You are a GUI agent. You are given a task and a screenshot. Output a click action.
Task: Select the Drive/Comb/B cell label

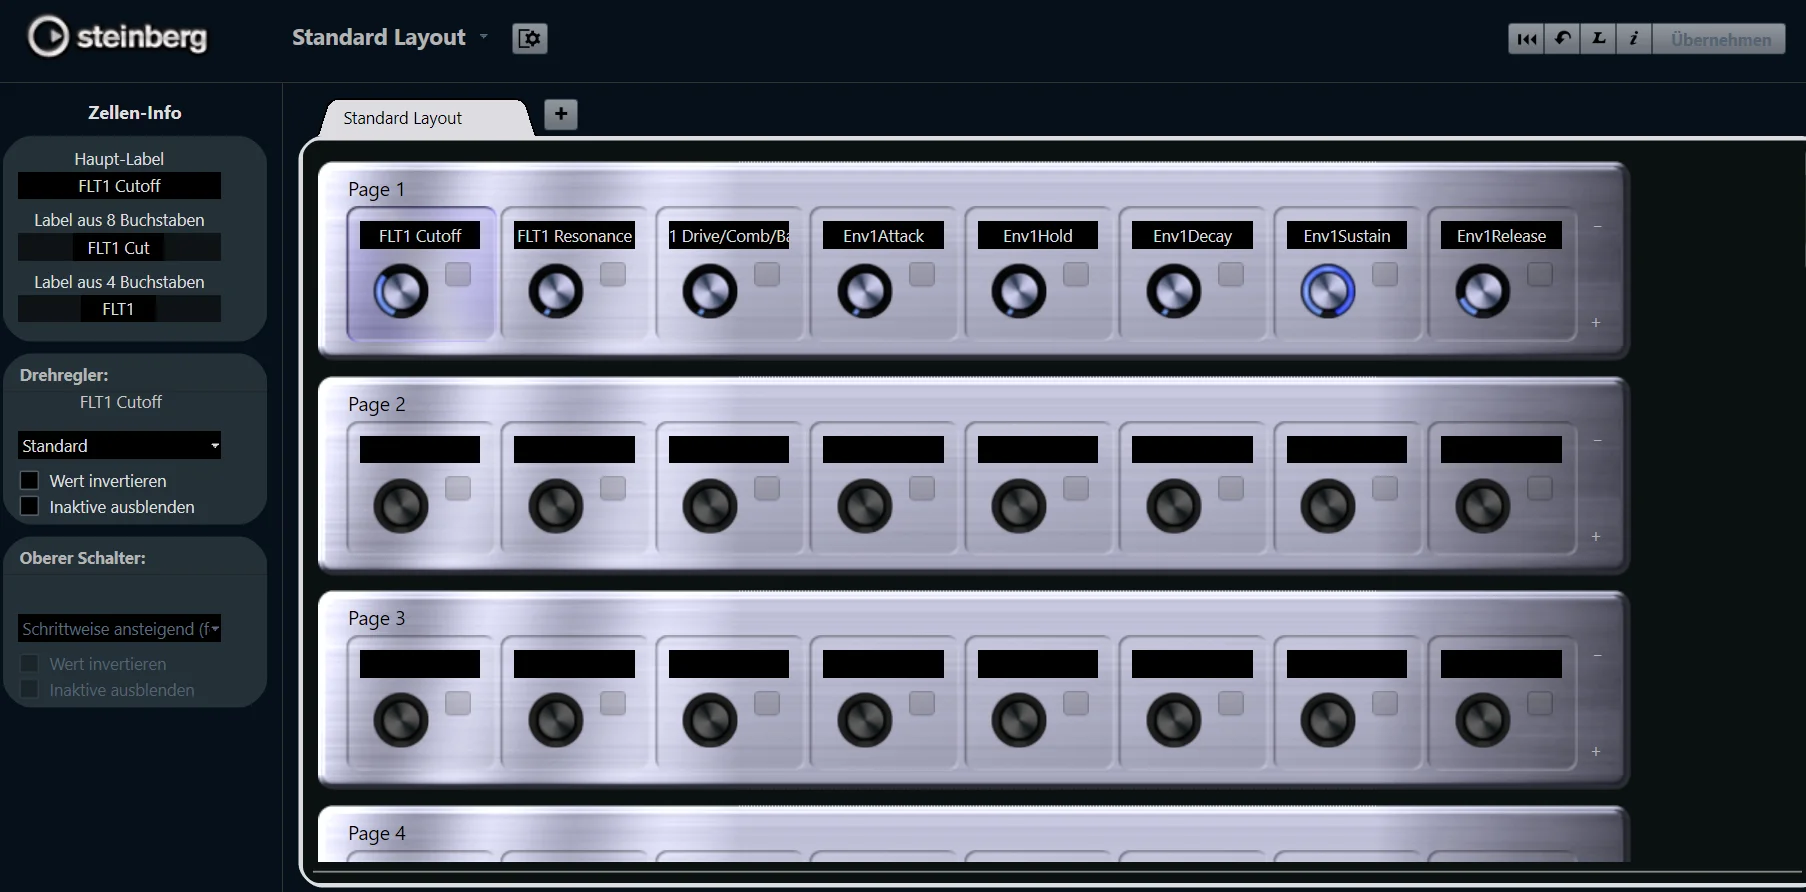[x=729, y=236]
